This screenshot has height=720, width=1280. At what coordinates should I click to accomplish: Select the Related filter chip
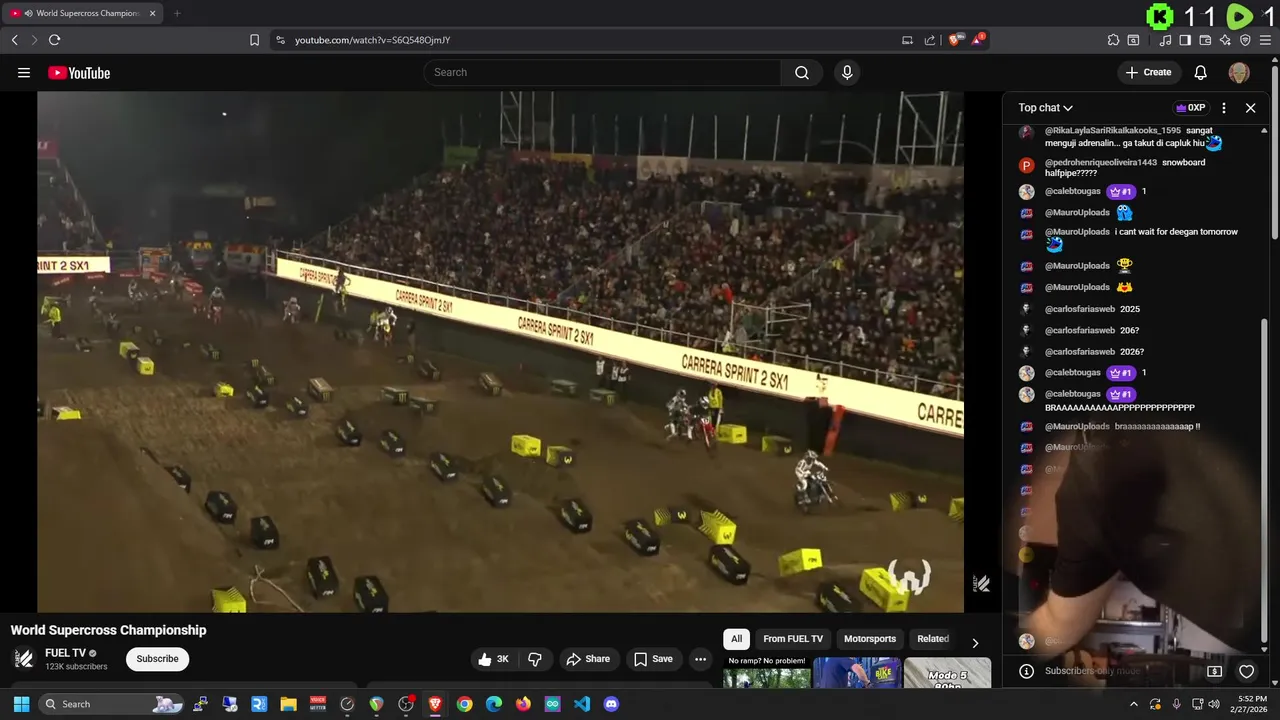coord(933,639)
